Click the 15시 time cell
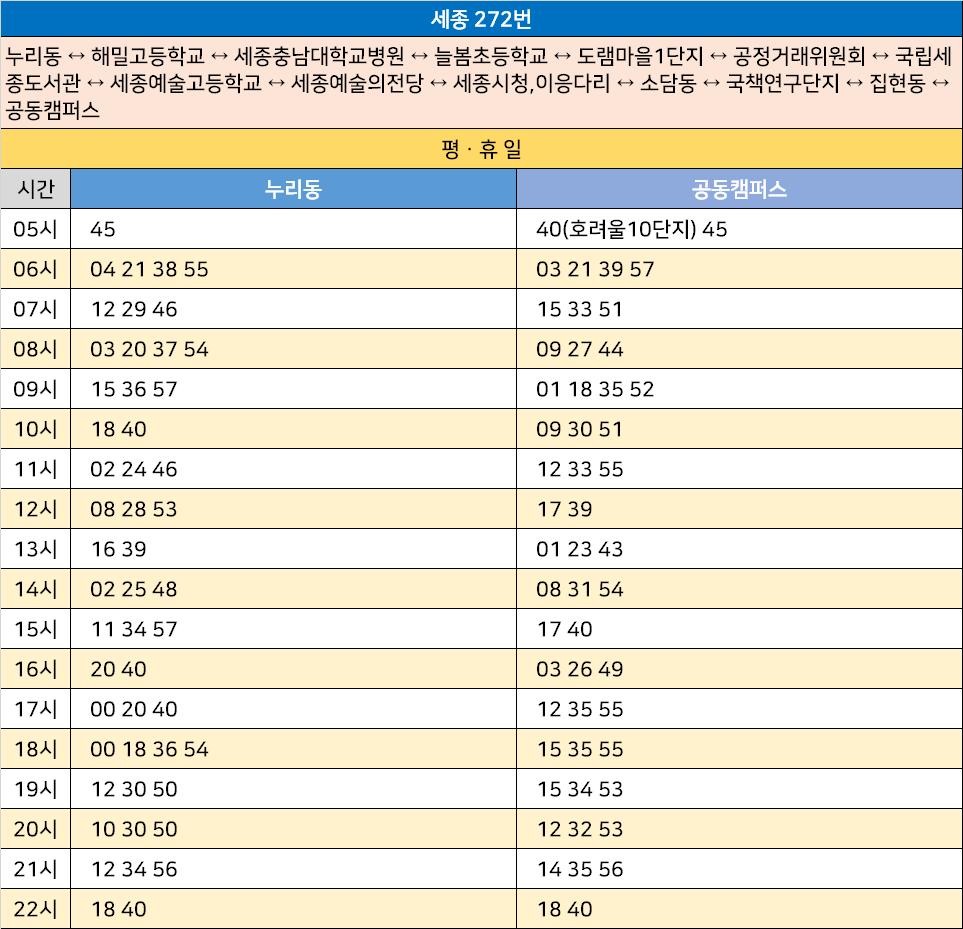The image size is (963, 929). [36, 629]
